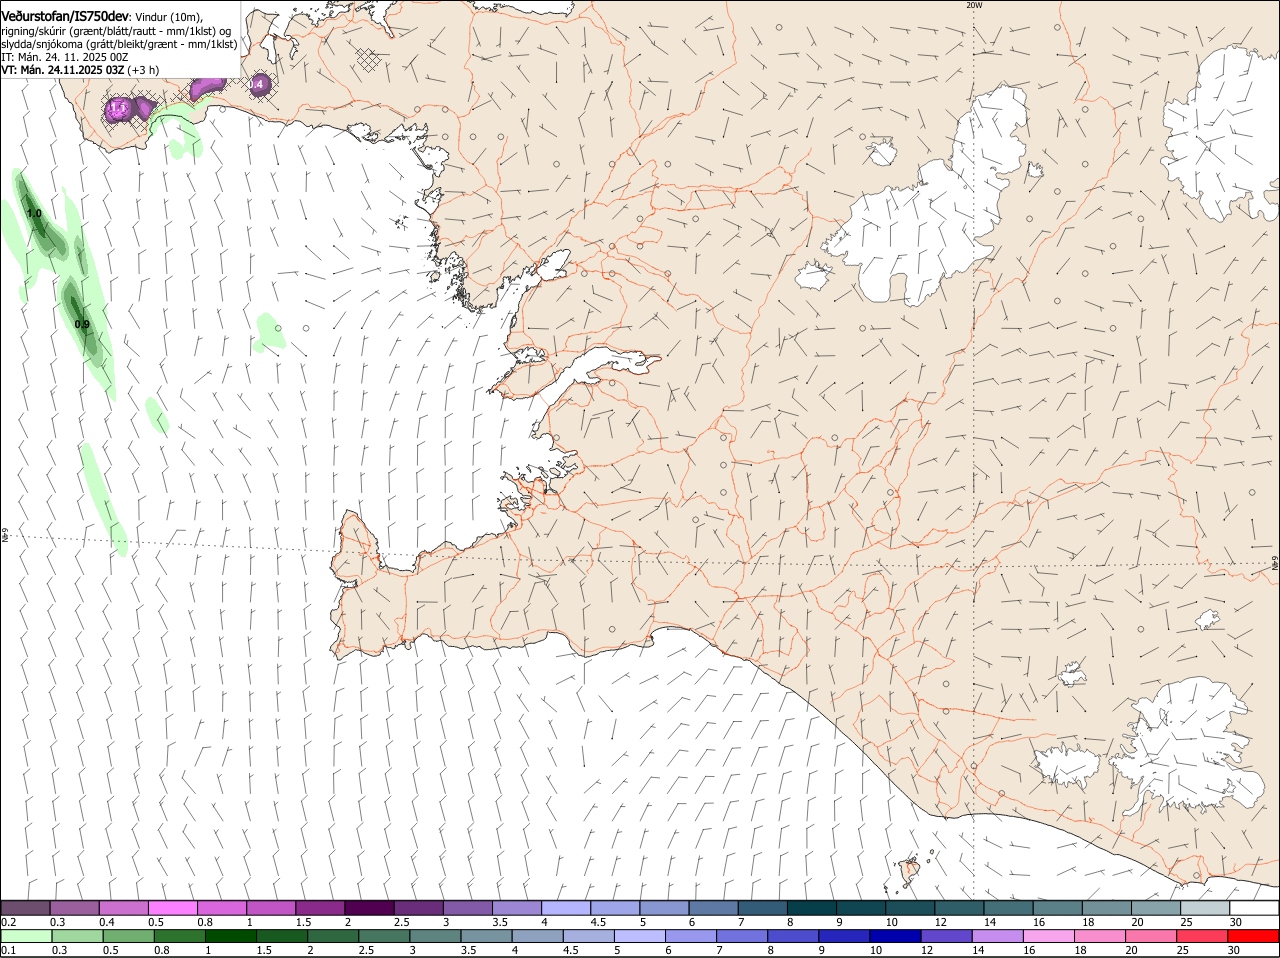
Task: Select the darkest purple swatch starting at 2
Action: pos(369,908)
